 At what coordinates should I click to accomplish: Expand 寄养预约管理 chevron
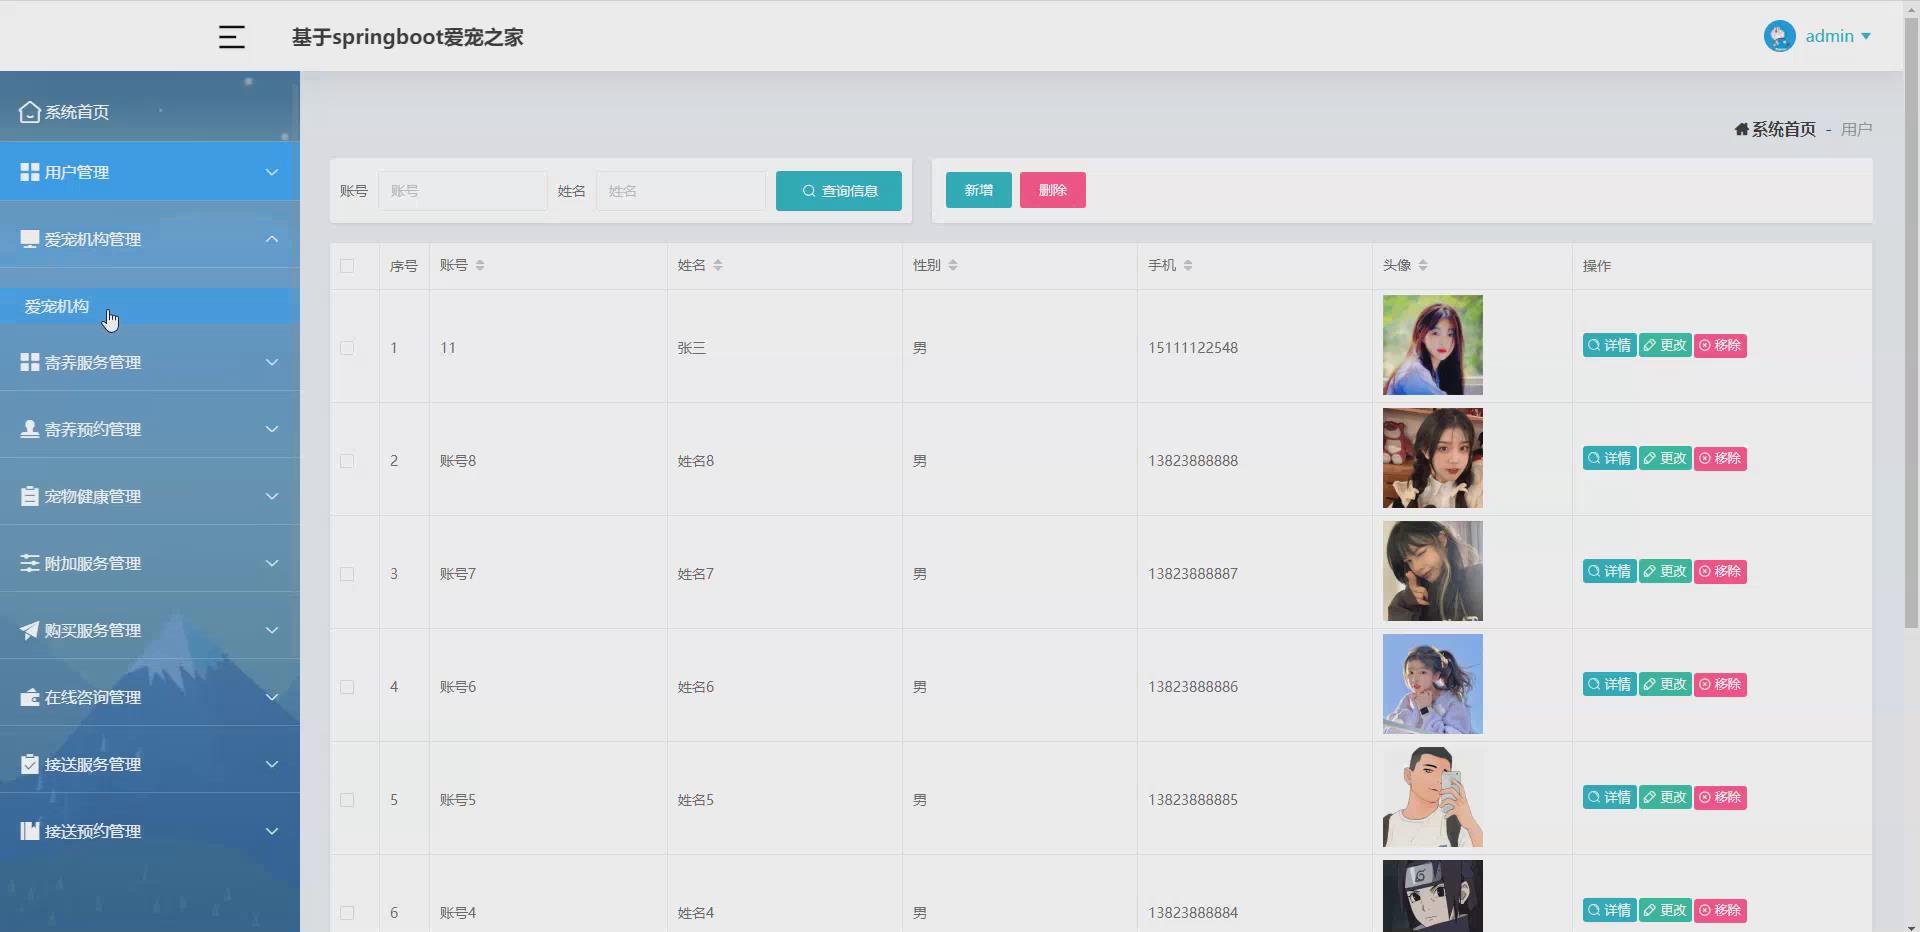click(x=272, y=429)
